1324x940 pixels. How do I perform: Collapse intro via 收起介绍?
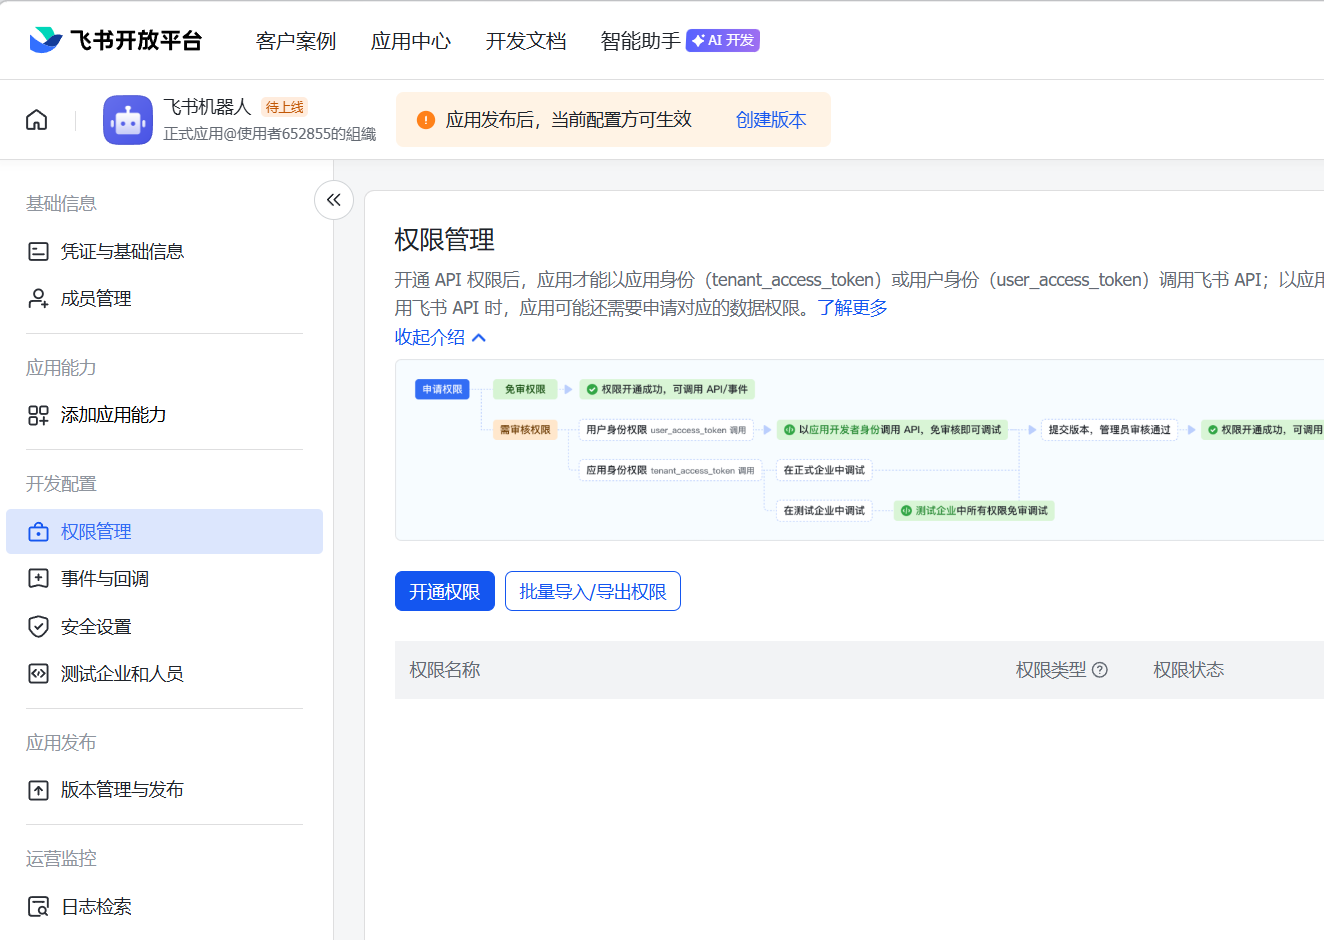[x=440, y=337]
